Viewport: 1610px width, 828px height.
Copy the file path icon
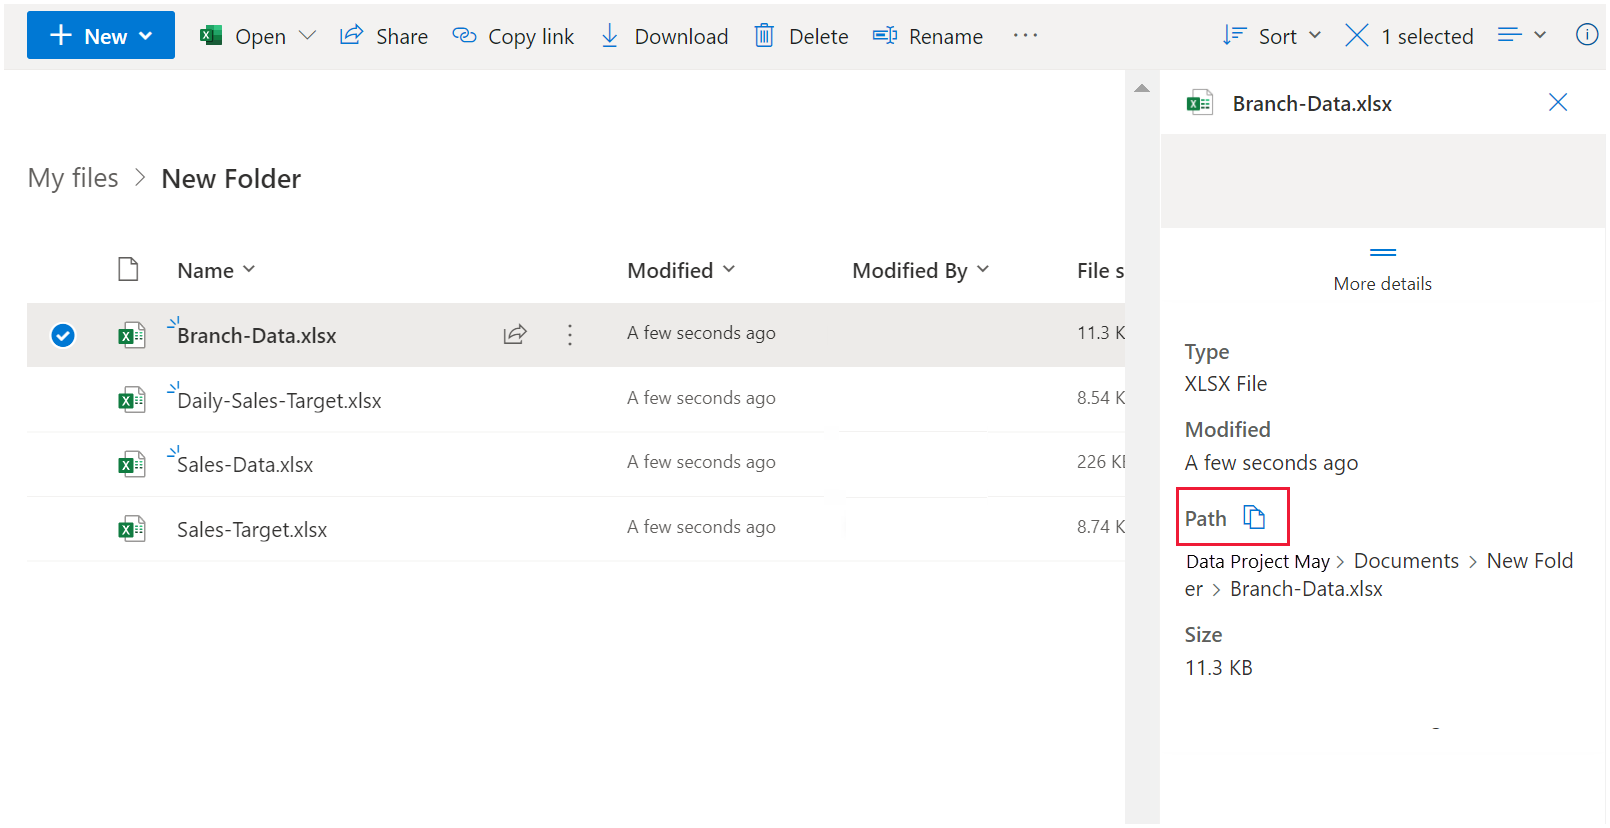click(1254, 517)
